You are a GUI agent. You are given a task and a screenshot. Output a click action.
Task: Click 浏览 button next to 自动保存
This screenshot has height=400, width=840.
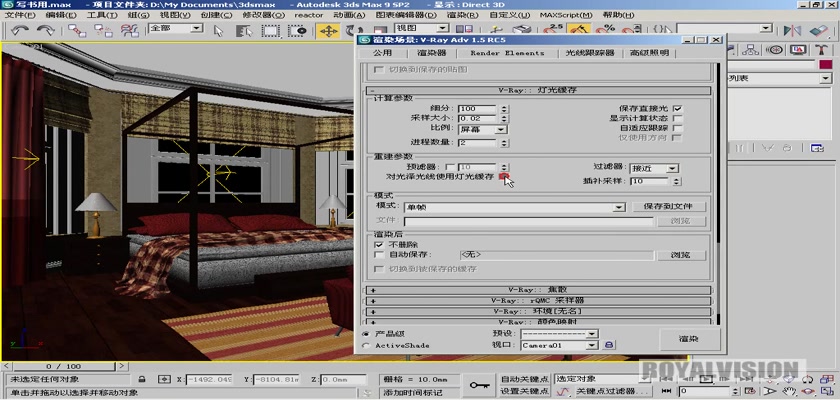point(681,255)
